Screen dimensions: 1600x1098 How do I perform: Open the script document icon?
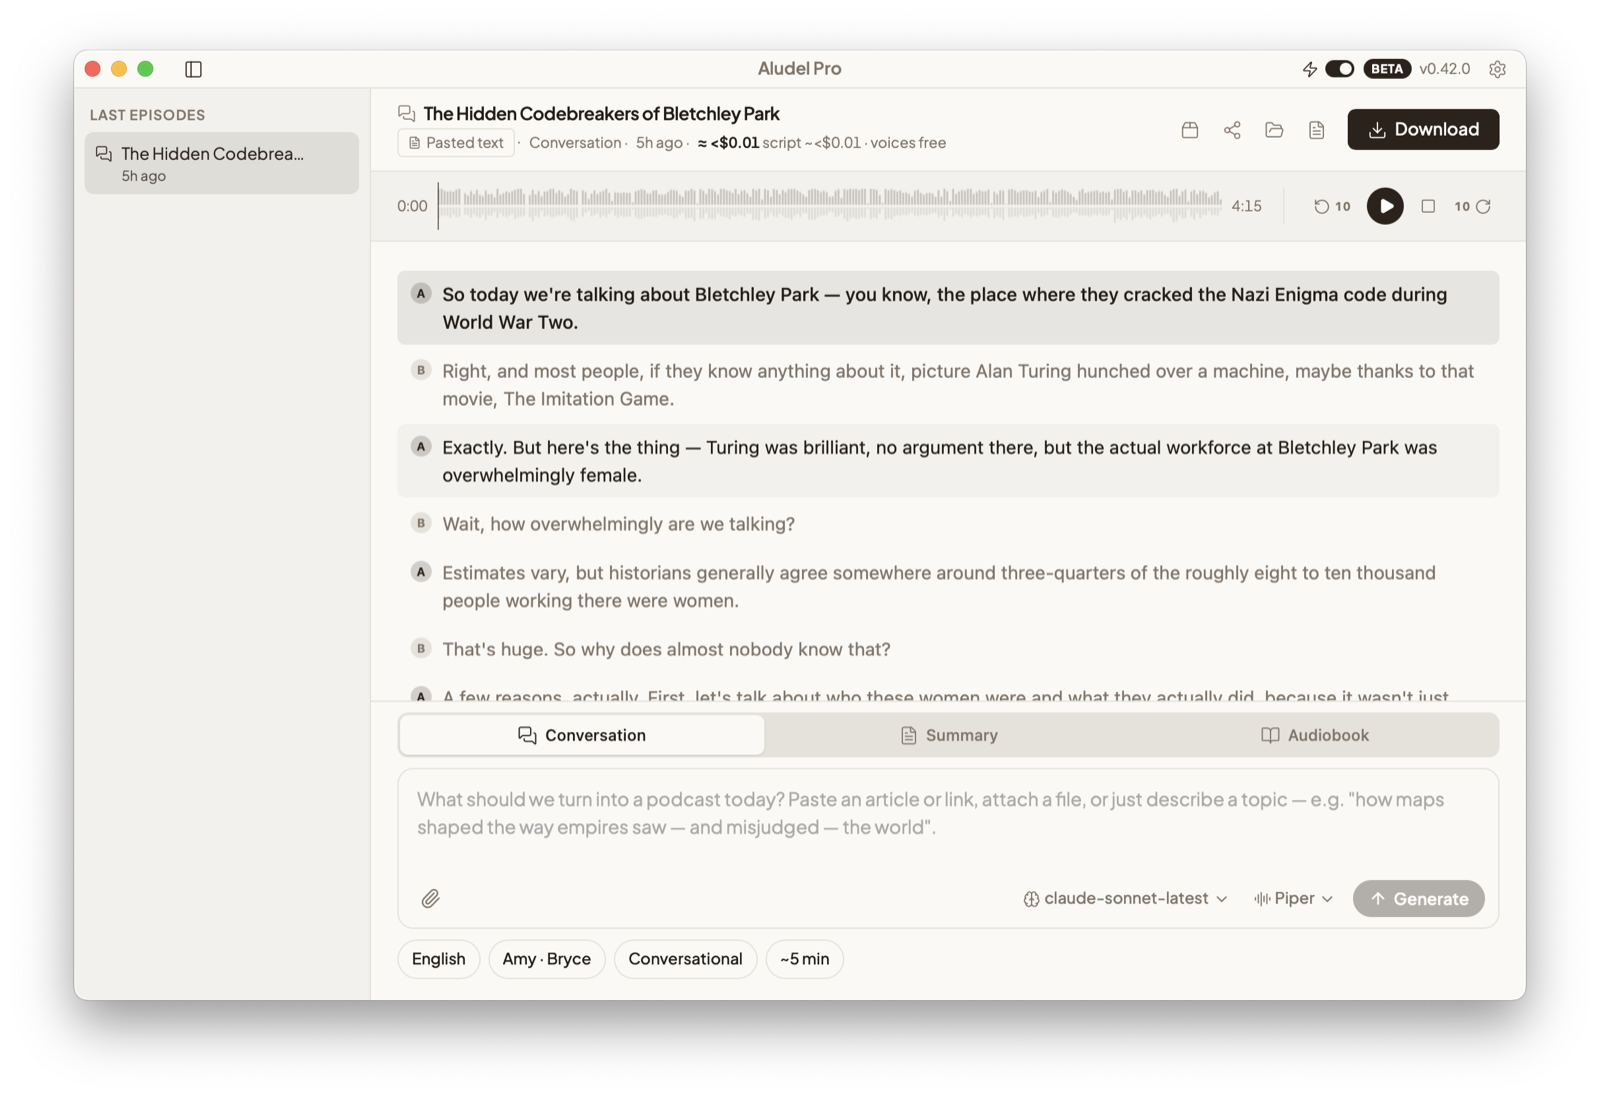(1316, 130)
